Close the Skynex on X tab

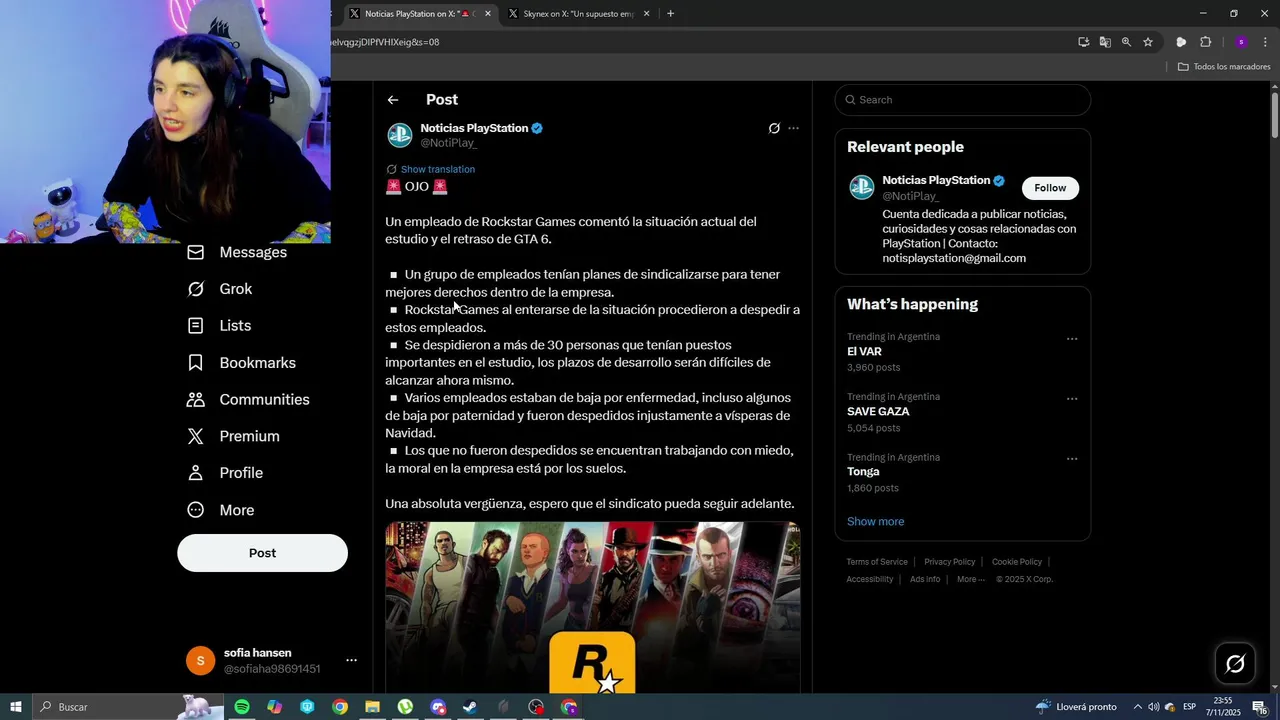click(646, 14)
